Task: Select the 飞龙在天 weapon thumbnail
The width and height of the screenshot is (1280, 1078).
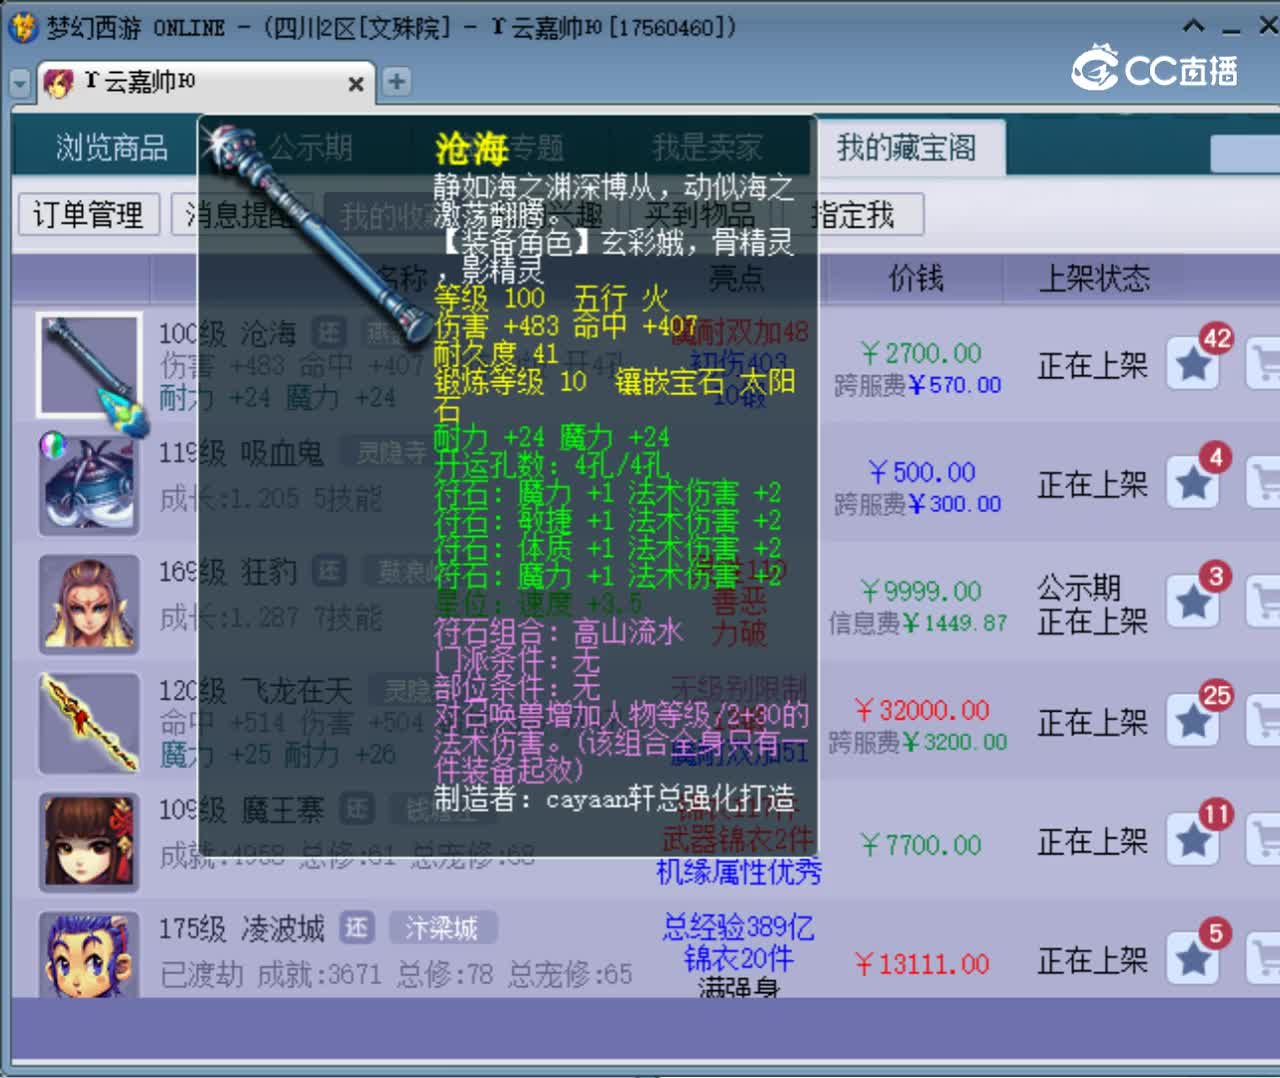Action: (x=89, y=722)
